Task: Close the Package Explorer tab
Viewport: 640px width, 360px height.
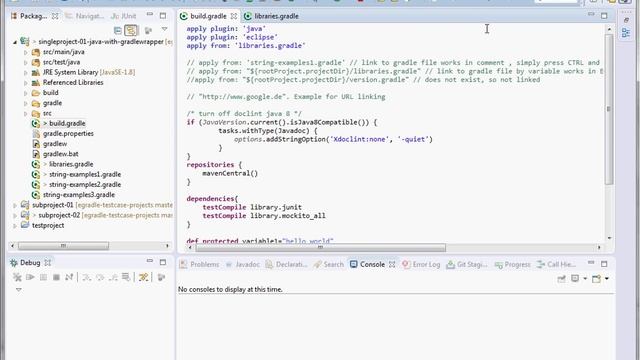Action: (55, 16)
